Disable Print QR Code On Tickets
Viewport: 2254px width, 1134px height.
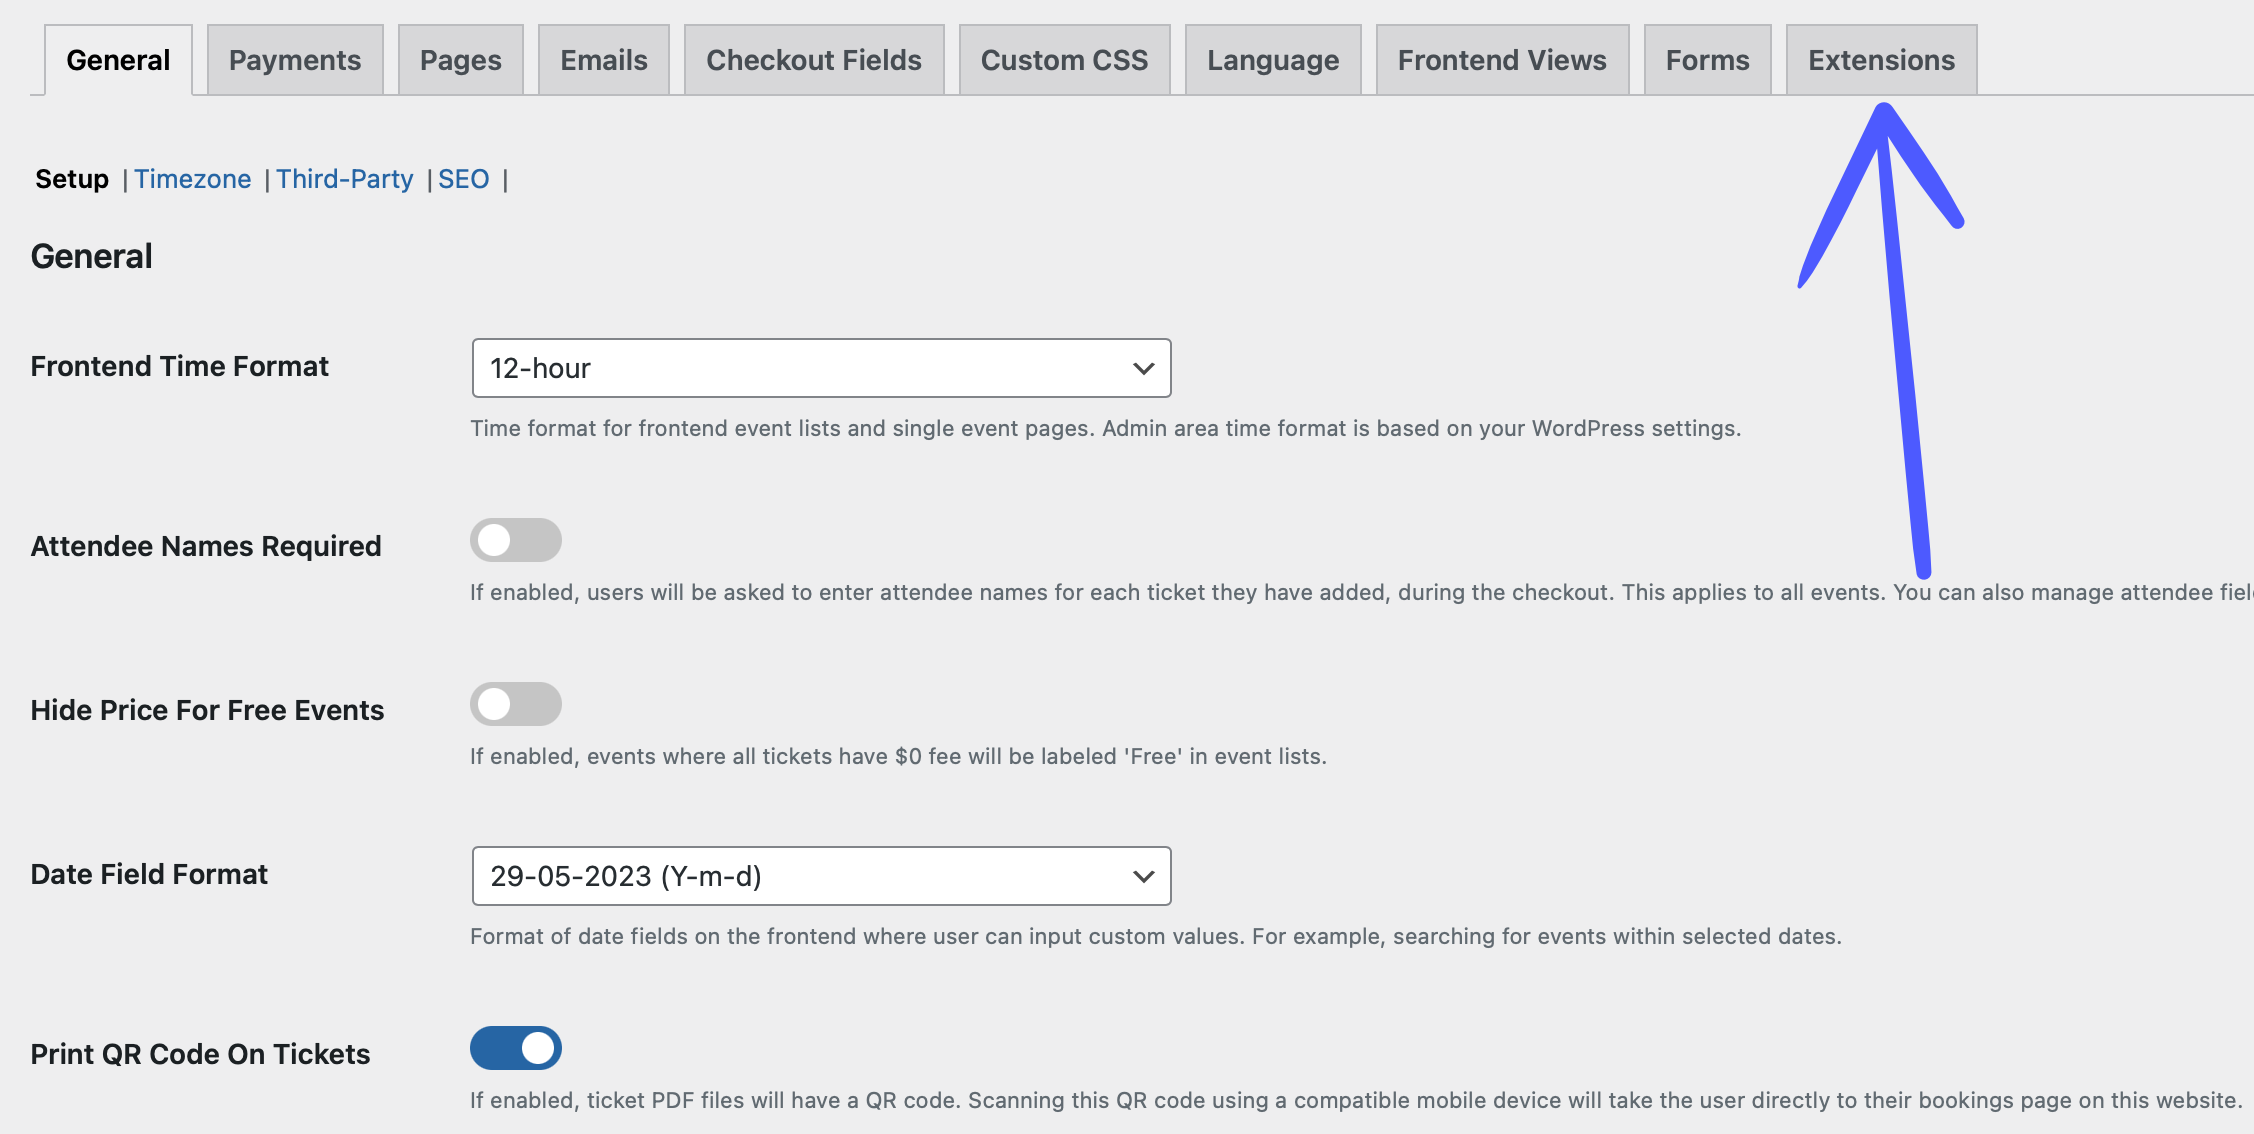pos(516,1048)
